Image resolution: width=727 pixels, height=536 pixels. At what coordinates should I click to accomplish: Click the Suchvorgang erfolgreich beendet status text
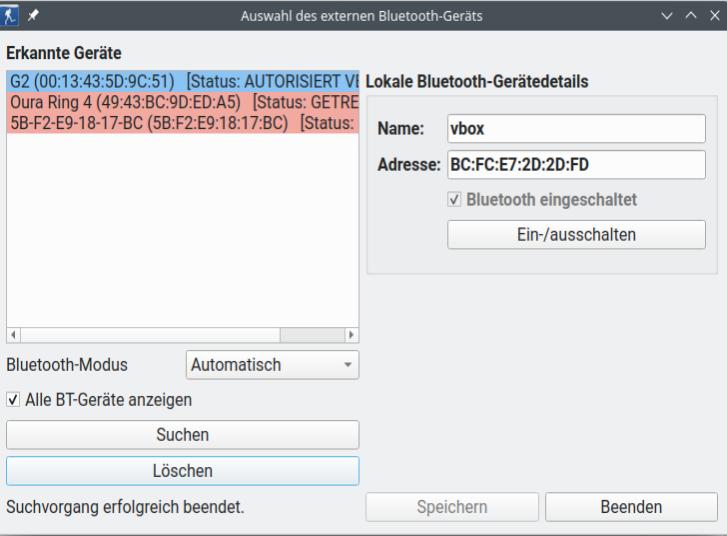125,507
